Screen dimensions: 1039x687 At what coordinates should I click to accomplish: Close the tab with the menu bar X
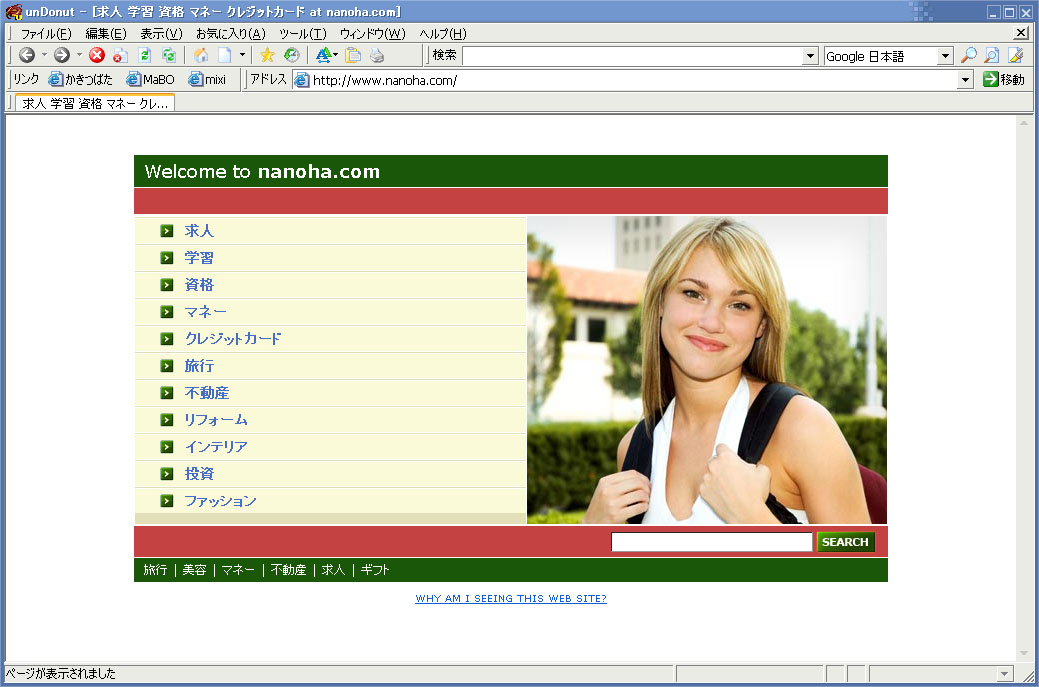point(1021,32)
